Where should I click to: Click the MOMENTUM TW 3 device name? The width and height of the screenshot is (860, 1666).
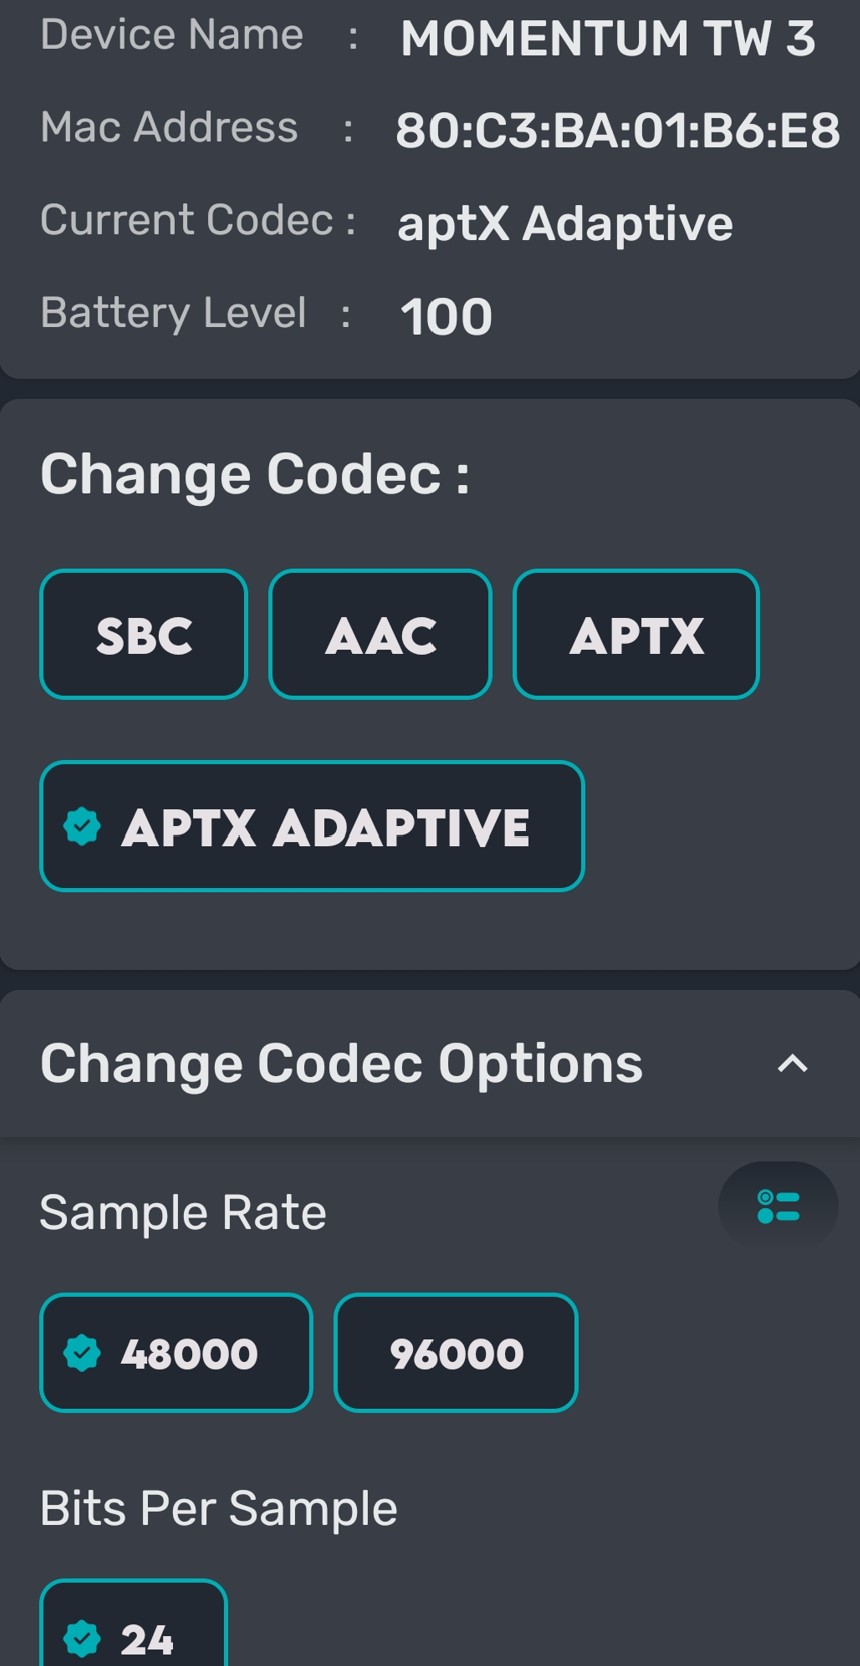point(608,39)
